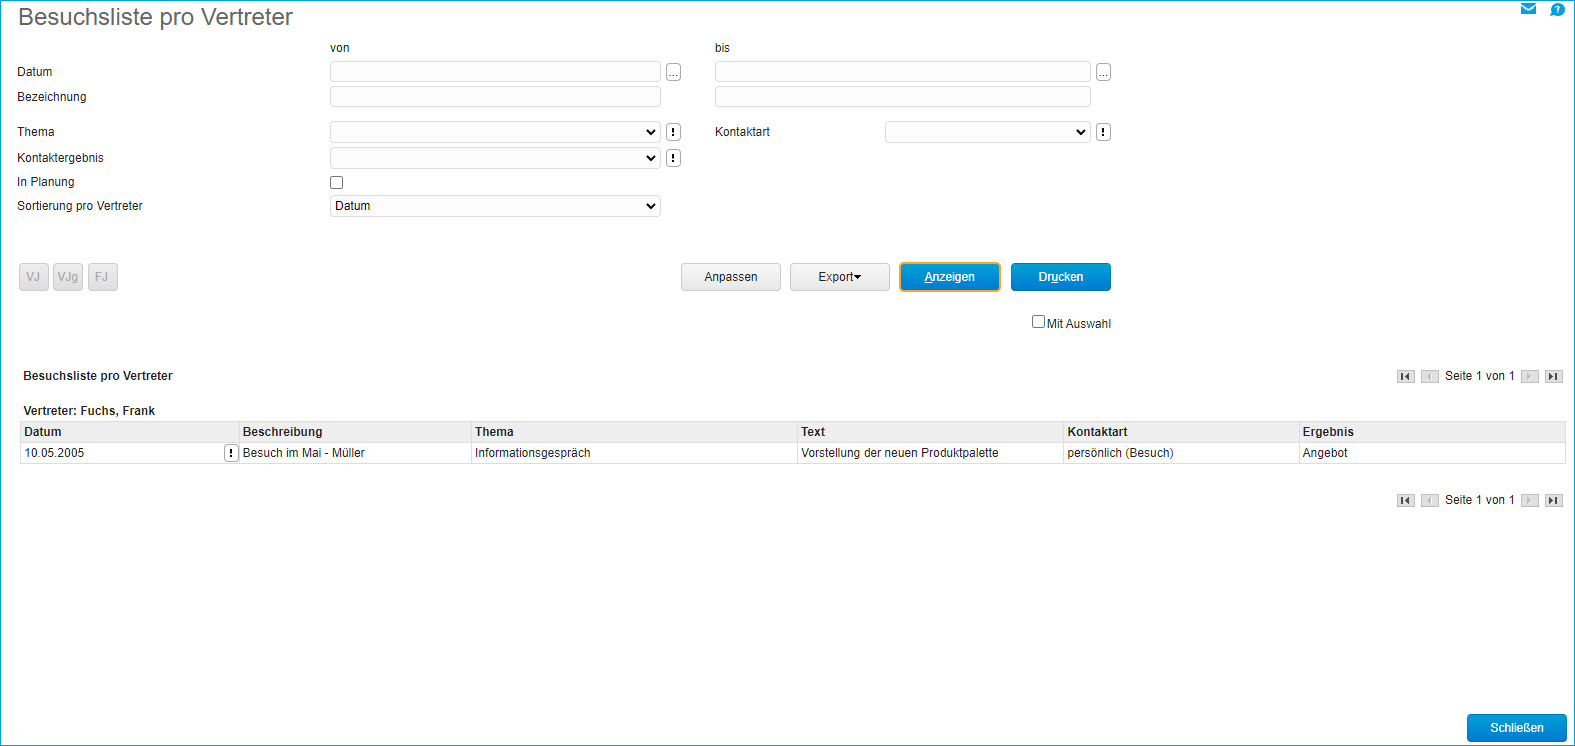The image size is (1575, 746).
Task: Go to last page in top pager
Action: point(1553,376)
